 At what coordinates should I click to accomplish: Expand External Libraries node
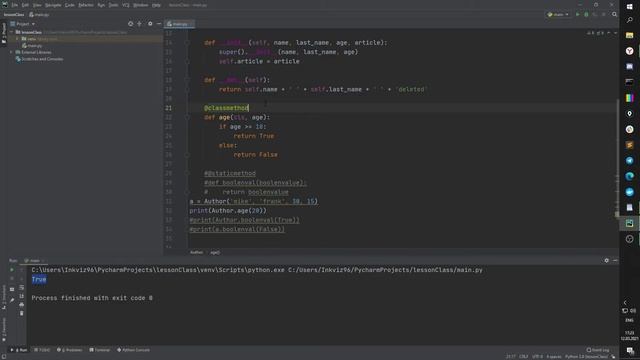coord(11,52)
